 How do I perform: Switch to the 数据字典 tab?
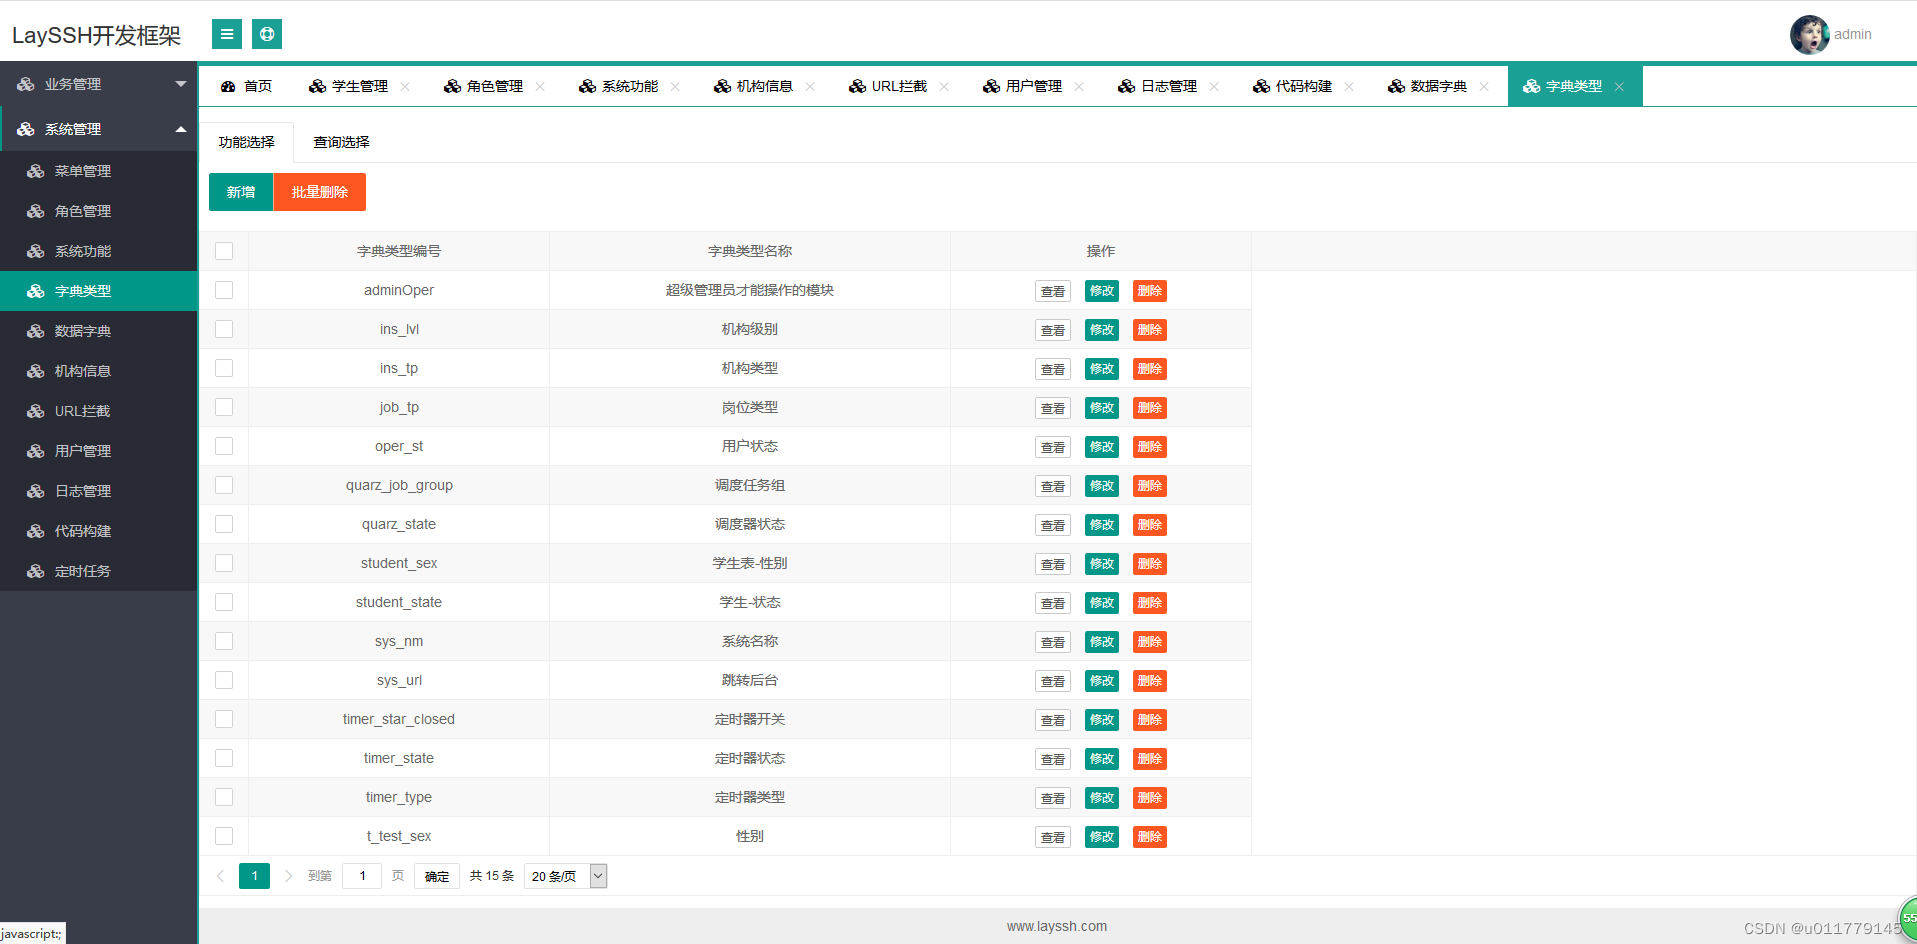tap(1437, 86)
